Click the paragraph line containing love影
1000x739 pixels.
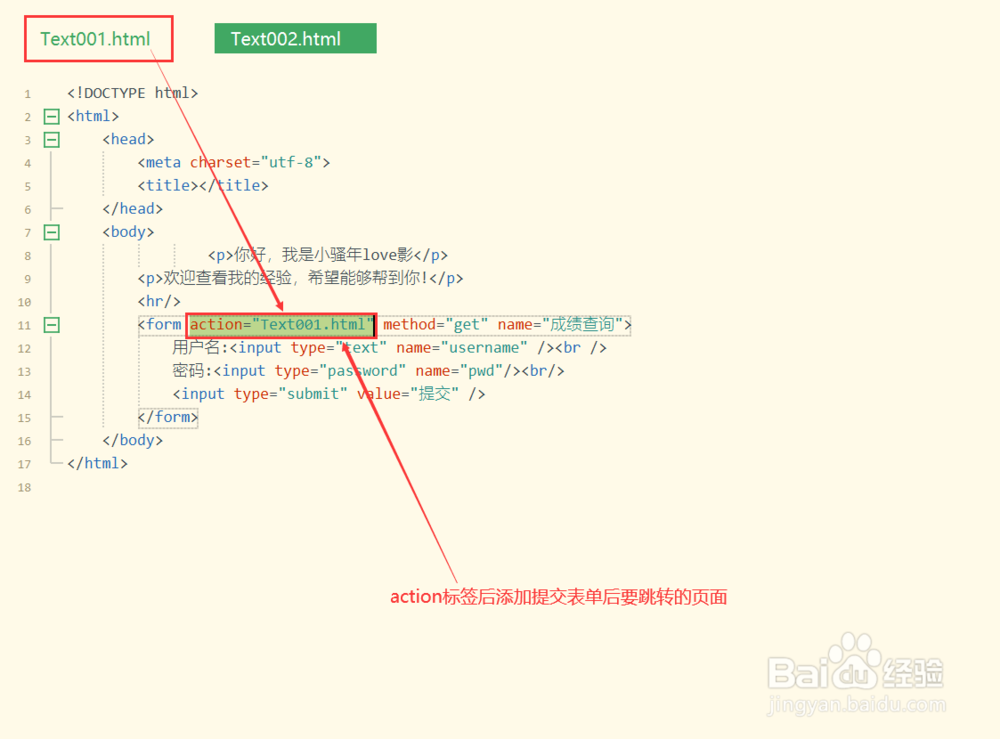pyautogui.click(x=328, y=255)
